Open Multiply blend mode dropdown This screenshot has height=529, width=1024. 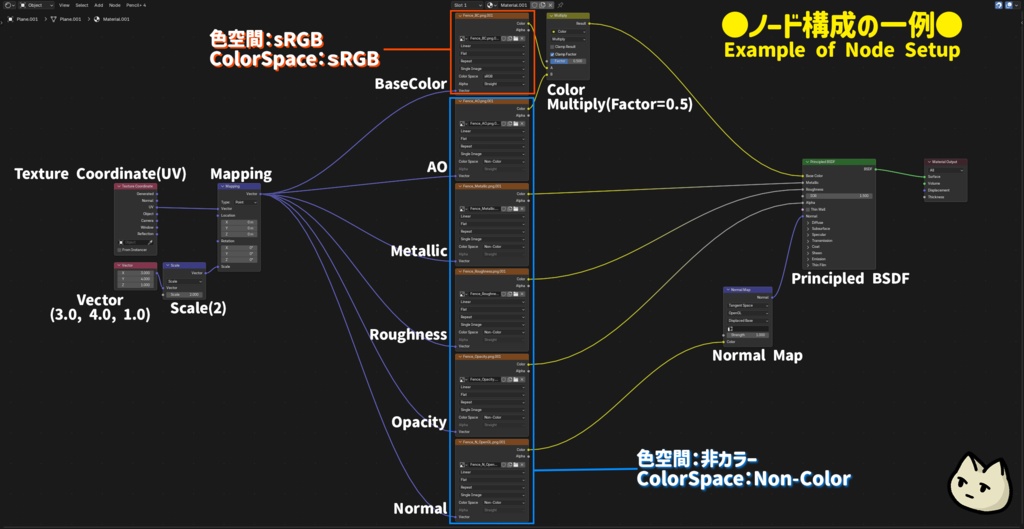pos(568,39)
